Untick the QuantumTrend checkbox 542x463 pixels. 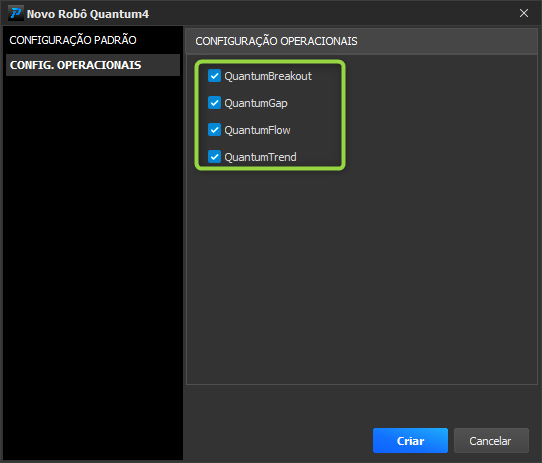tap(214, 157)
